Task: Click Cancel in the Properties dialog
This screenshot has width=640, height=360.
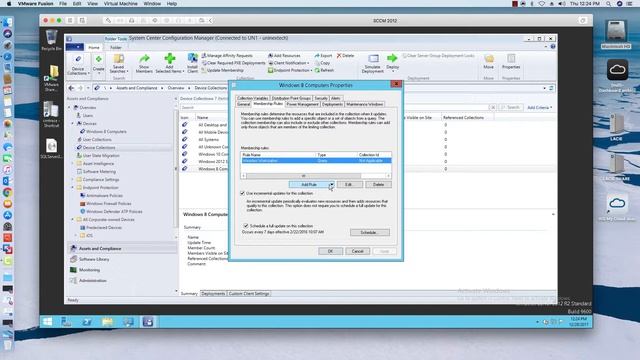Action: (357, 251)
